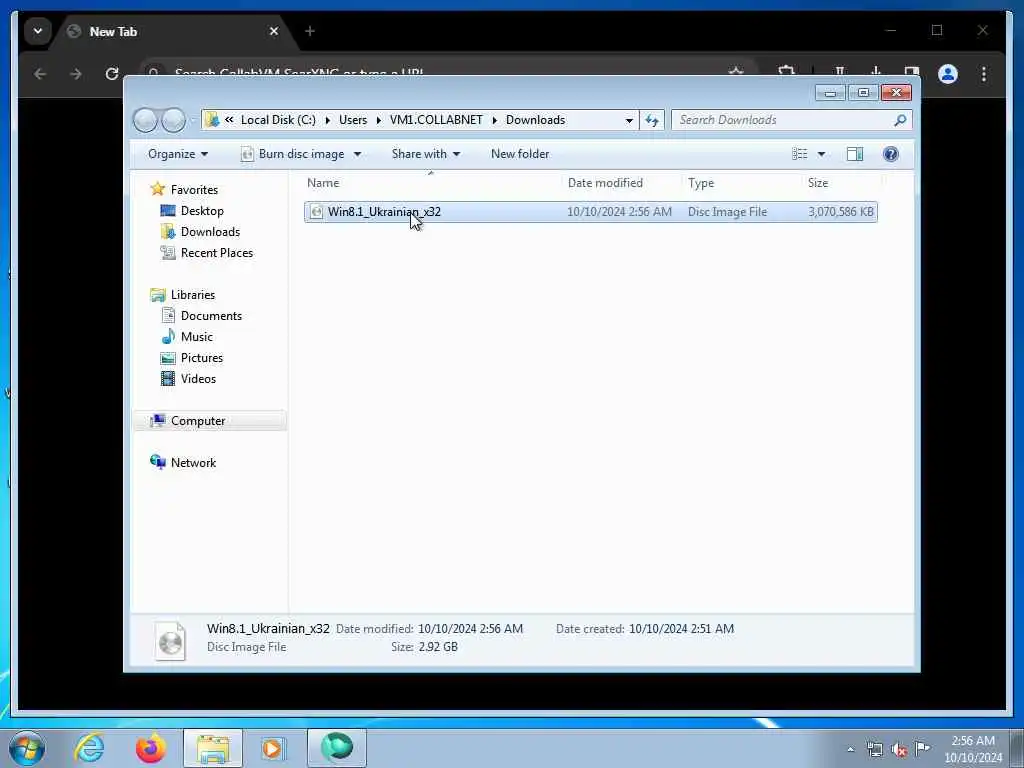Viewport: 1024px width, 768px height.
Task: Launch Internet Explorer from taskbar
Action: [89, 748]
